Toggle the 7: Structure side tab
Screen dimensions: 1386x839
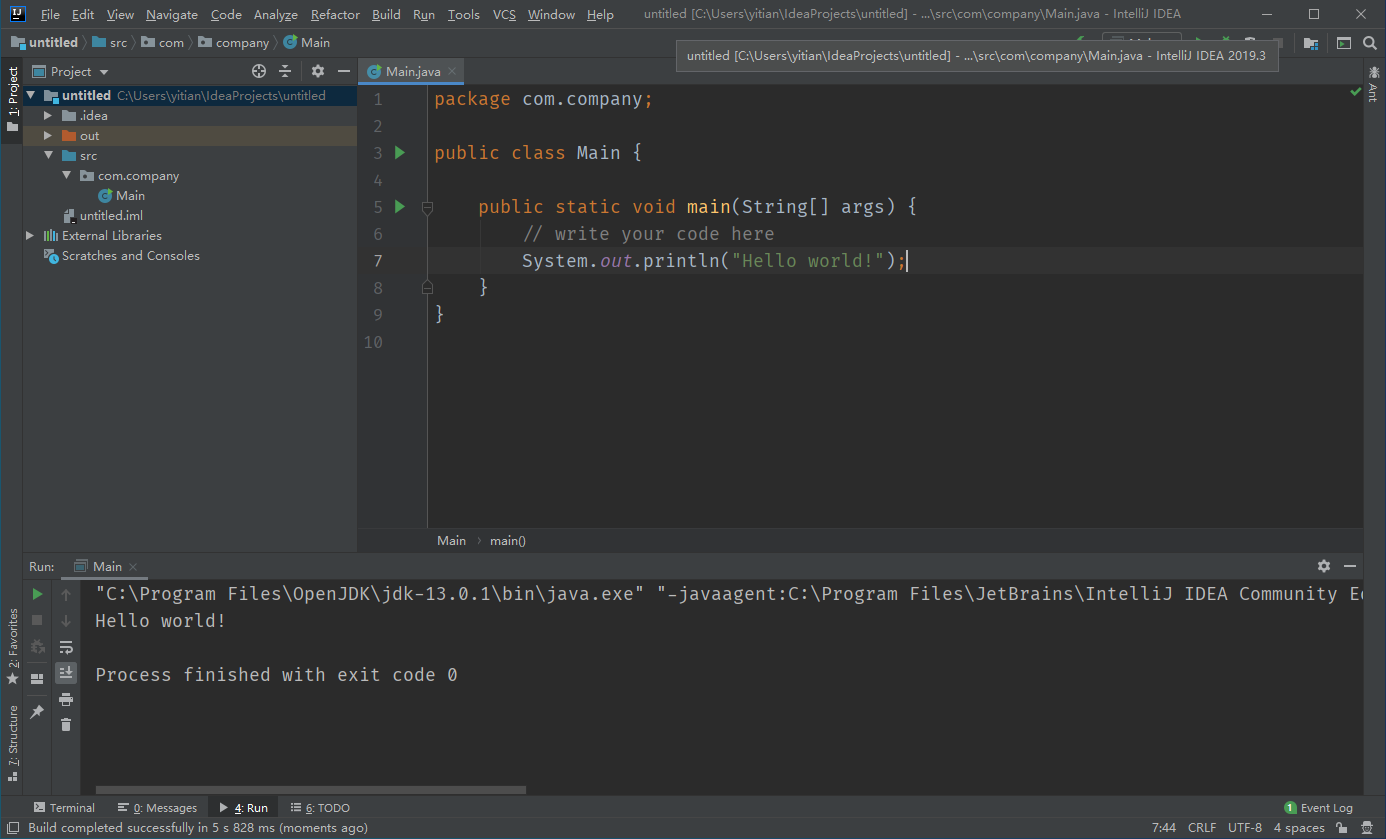click(12, 743)
